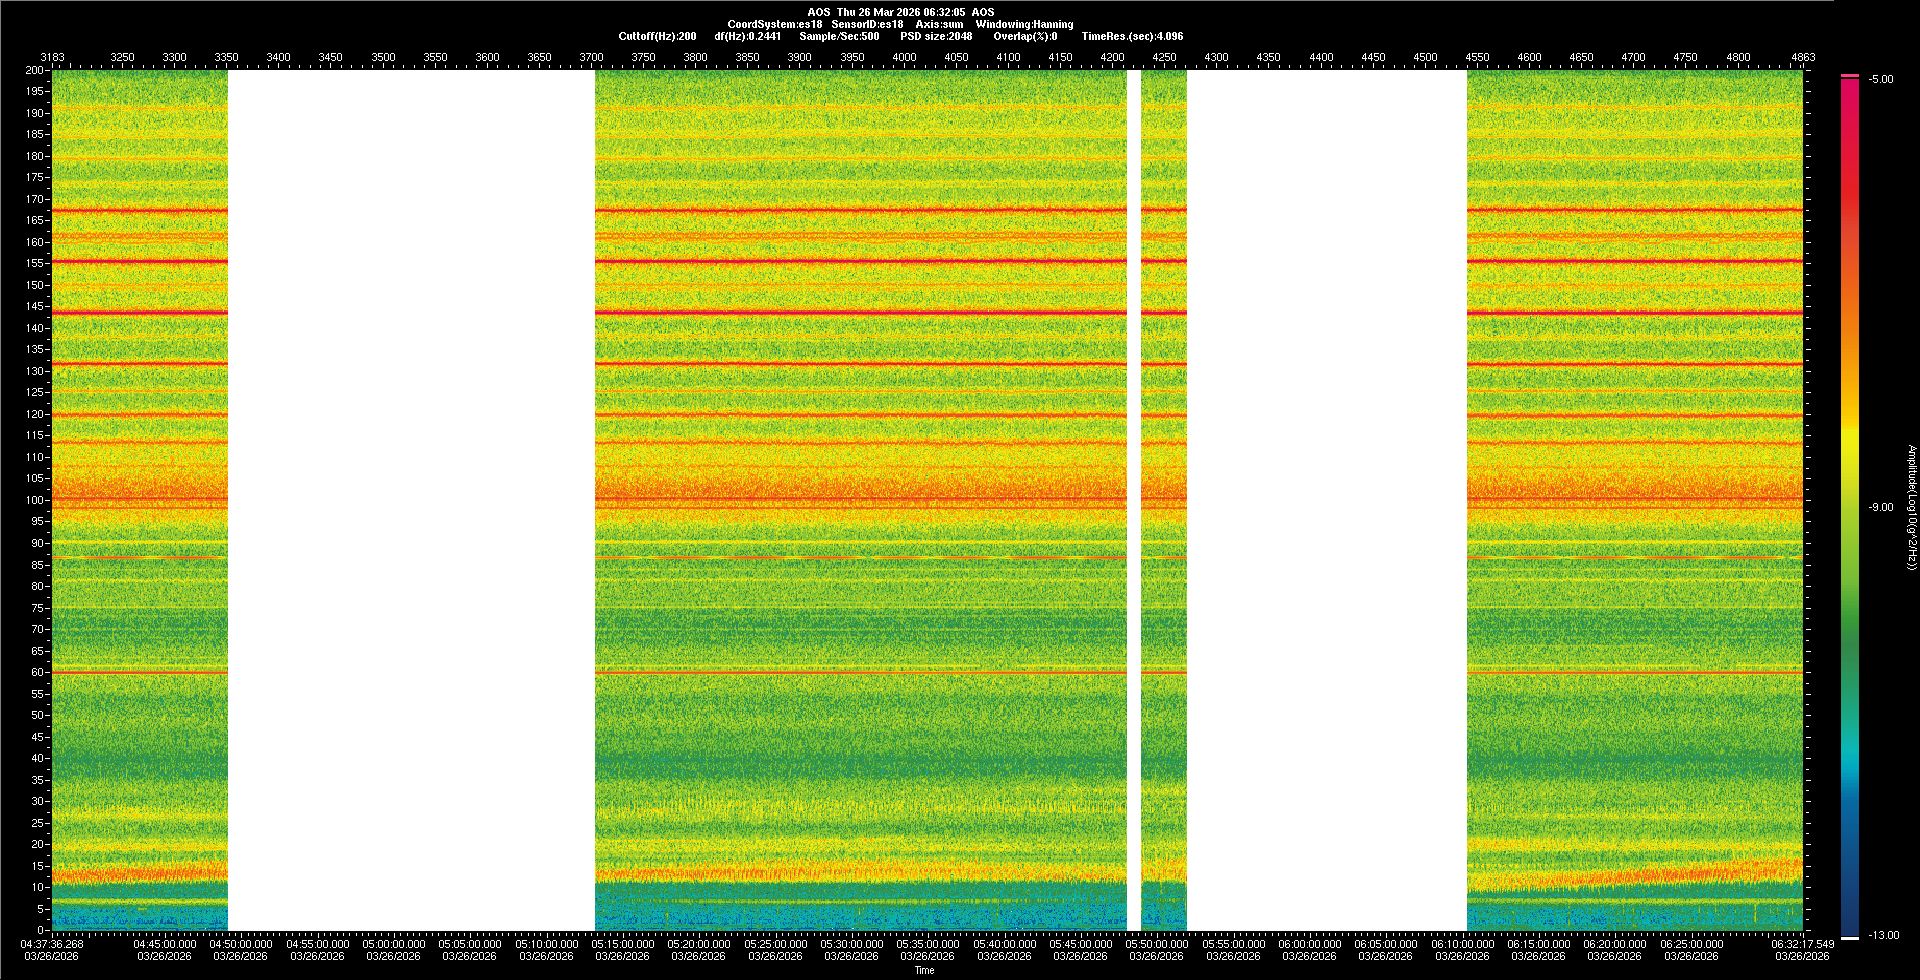The height and width of the screenshot is (980, 1920).
Task: Click the PSD size:2048 header text
Action: (935, 36)
